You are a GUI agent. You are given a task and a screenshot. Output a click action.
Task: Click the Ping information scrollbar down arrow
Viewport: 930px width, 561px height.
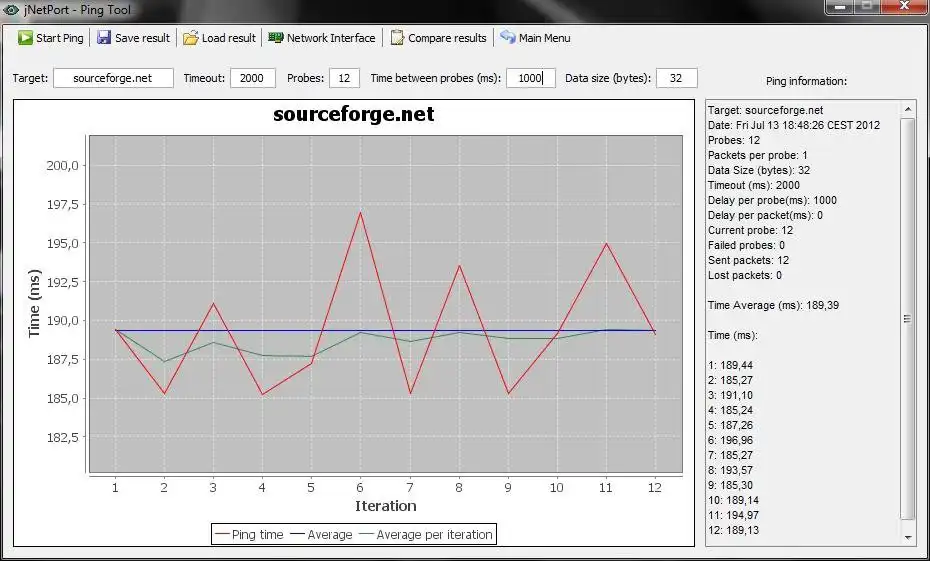(907, 538)
